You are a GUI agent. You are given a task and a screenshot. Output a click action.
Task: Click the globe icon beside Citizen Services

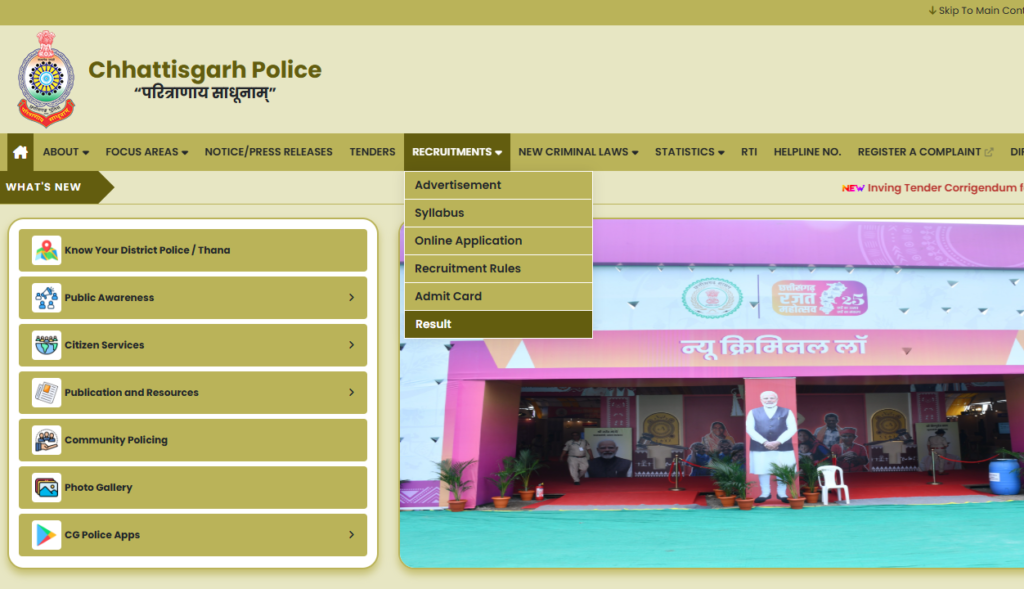45,345
